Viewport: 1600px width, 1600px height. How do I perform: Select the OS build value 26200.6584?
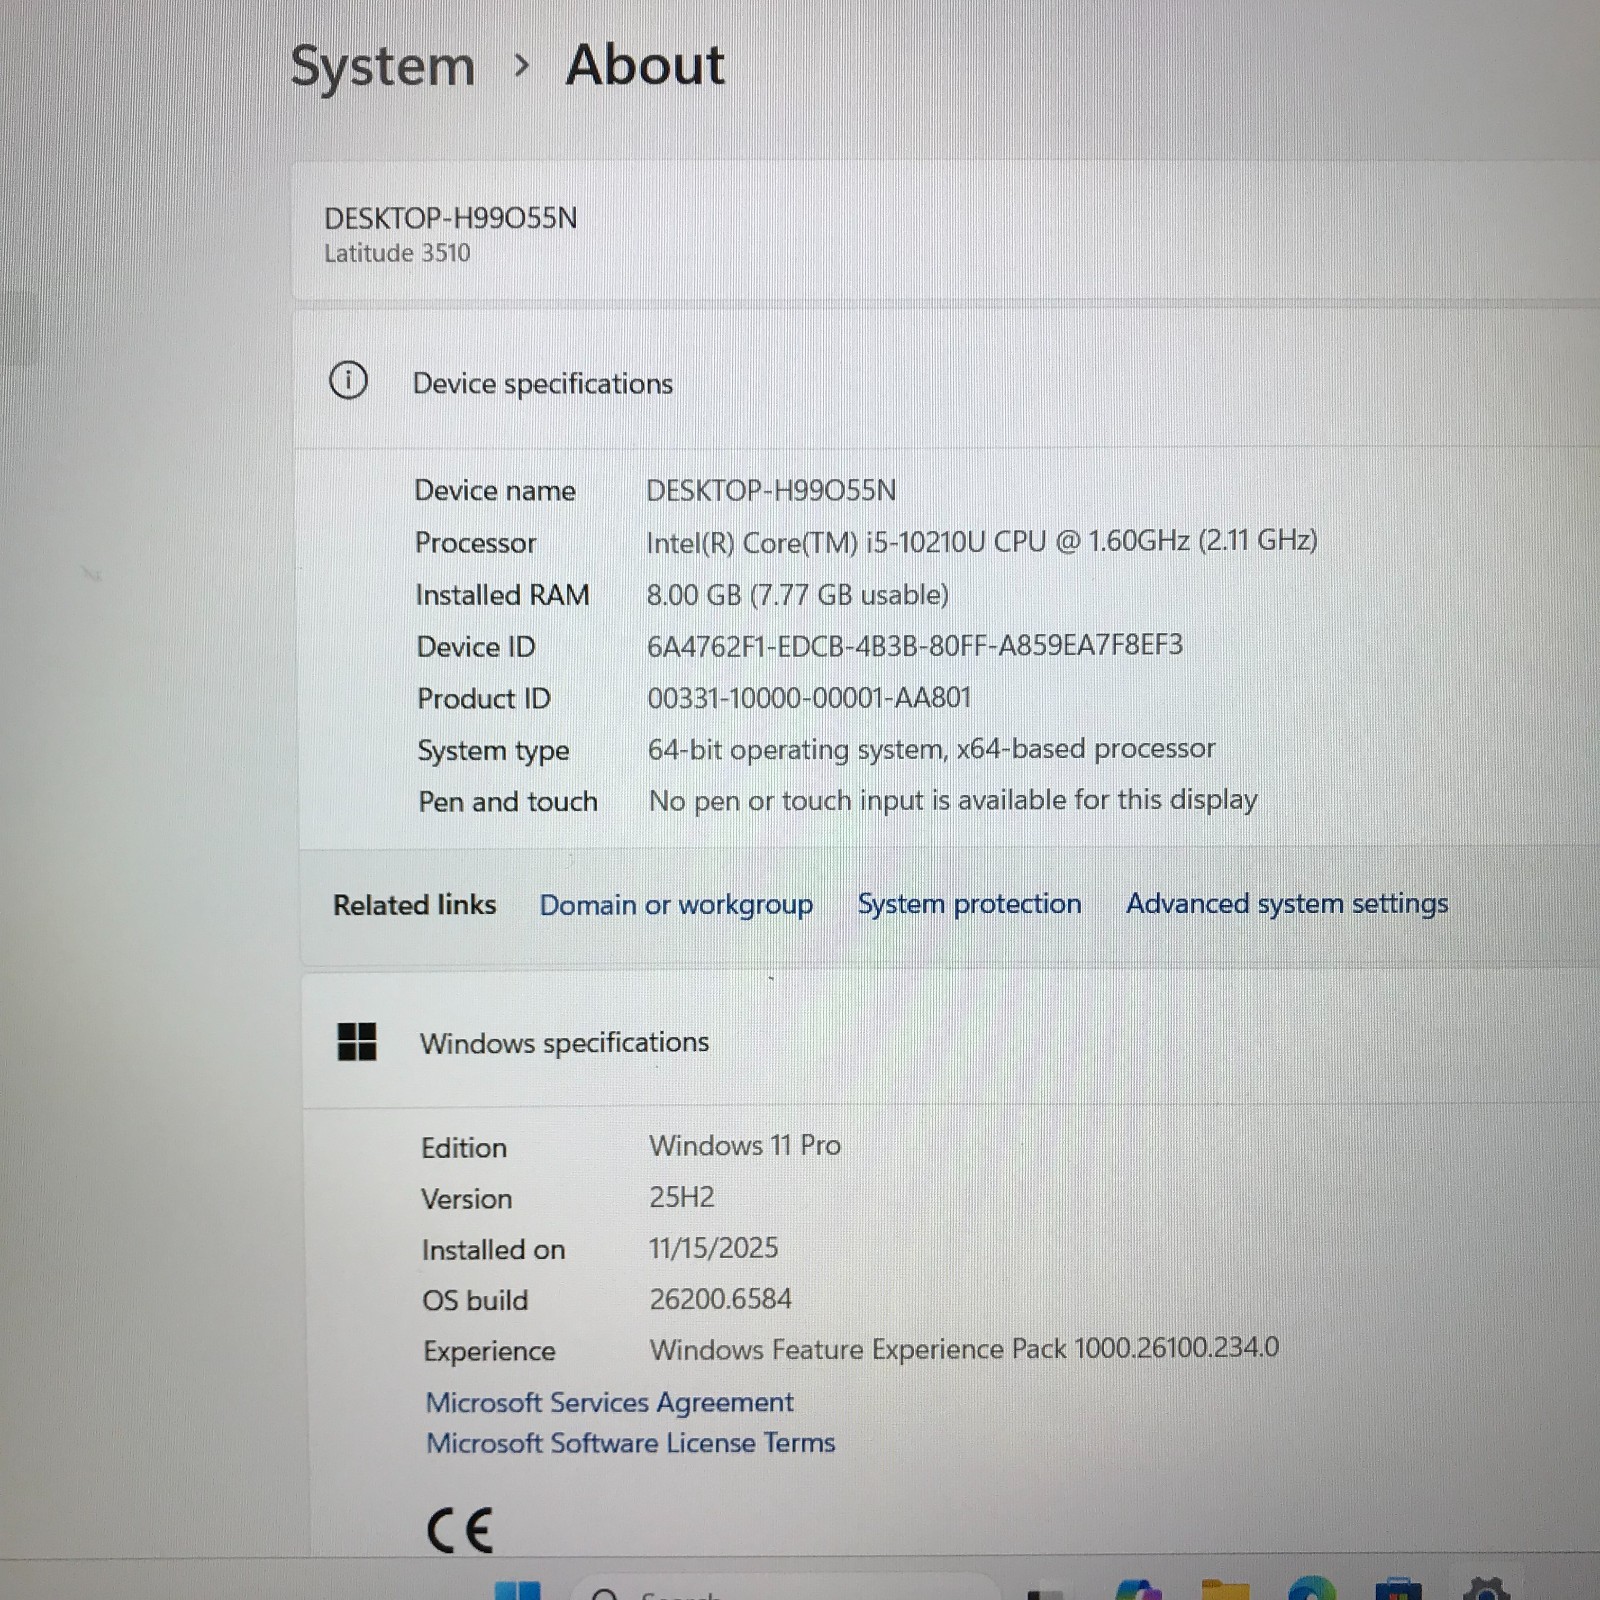[x=720, y=1299]
